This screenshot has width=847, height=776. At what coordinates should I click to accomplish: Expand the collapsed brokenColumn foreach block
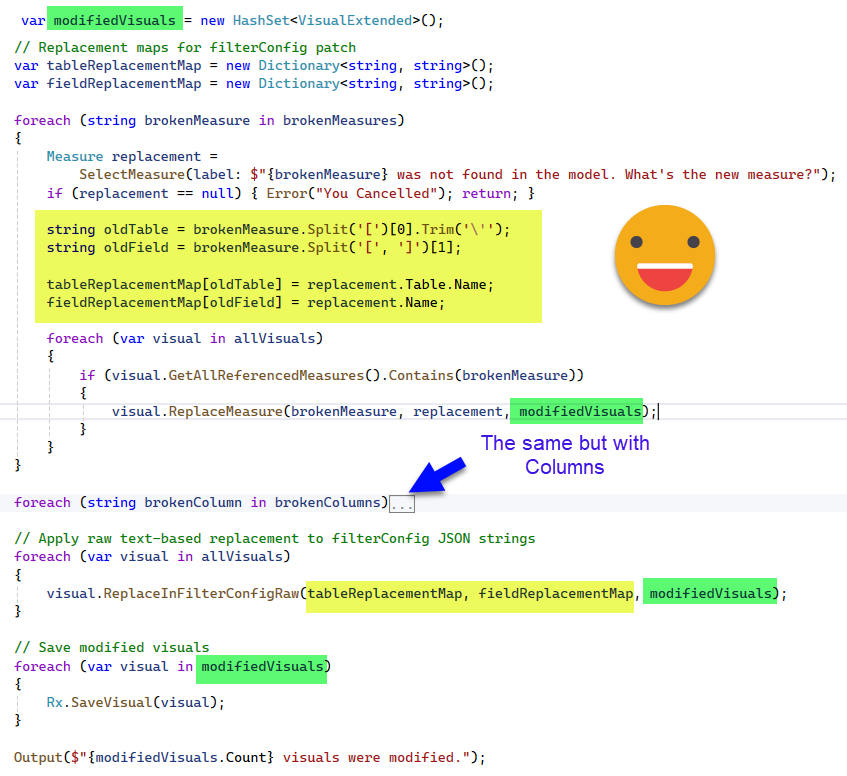coord(402,504)
